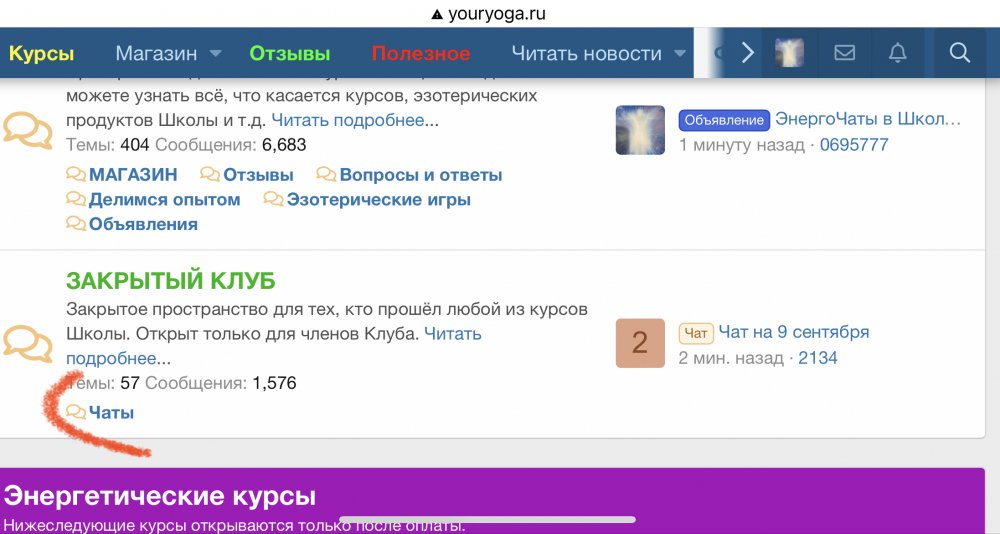Click the user avatar in navigation bar
Image resolution: width=1000 pixels, height=534 pixels.
790,54
